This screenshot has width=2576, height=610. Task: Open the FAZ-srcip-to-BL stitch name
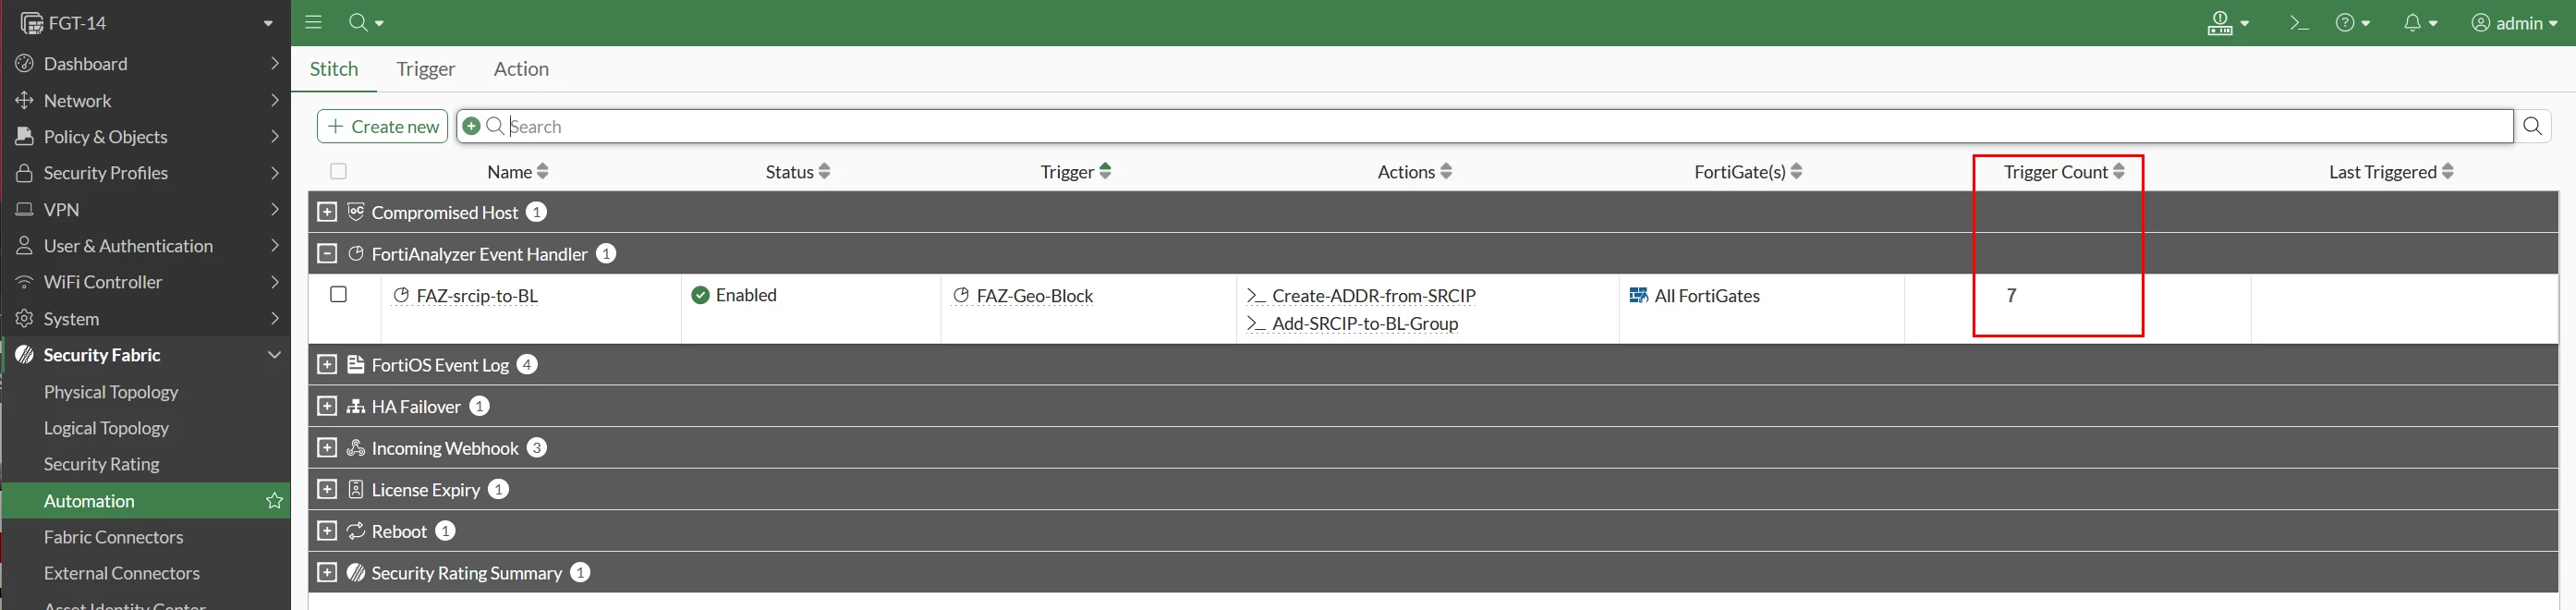coord(476,295)
